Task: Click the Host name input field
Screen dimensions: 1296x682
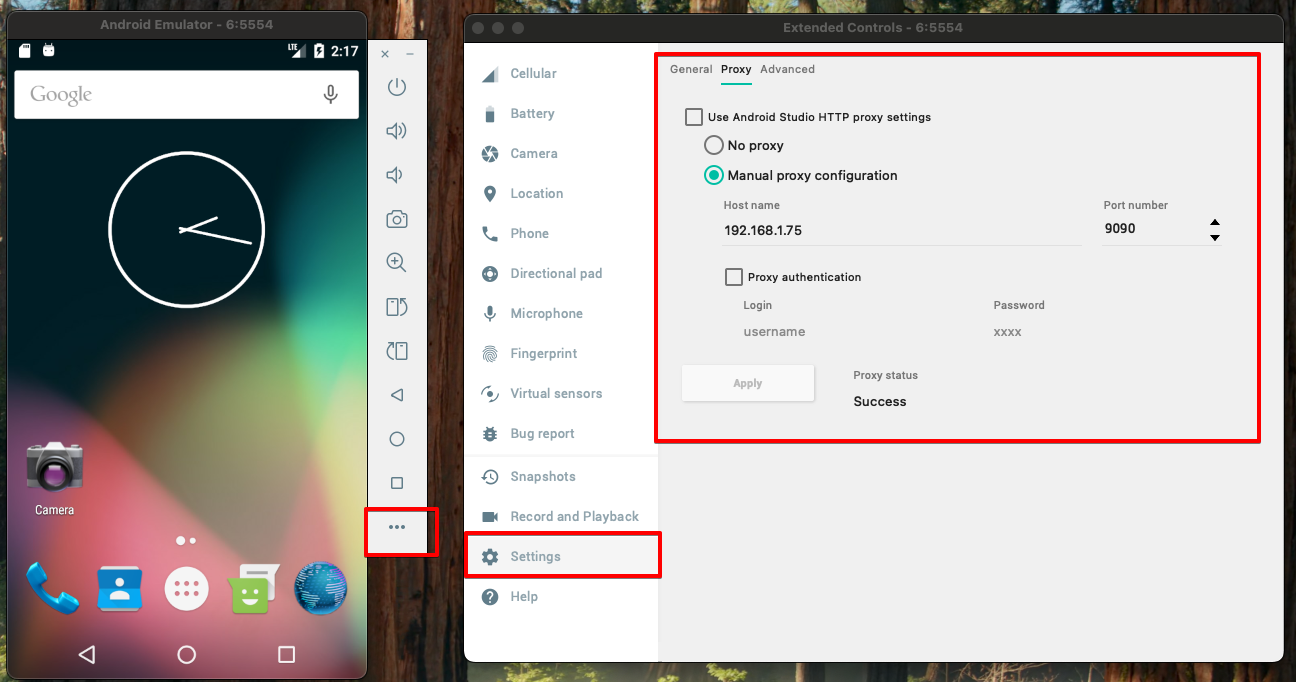Action: pos(900,230)
